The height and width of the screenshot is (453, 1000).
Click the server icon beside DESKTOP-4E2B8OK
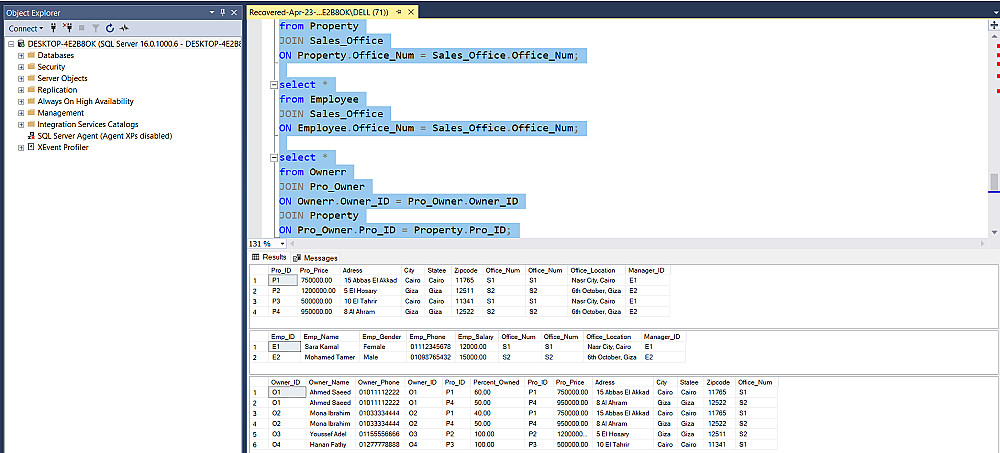(22, 44)
